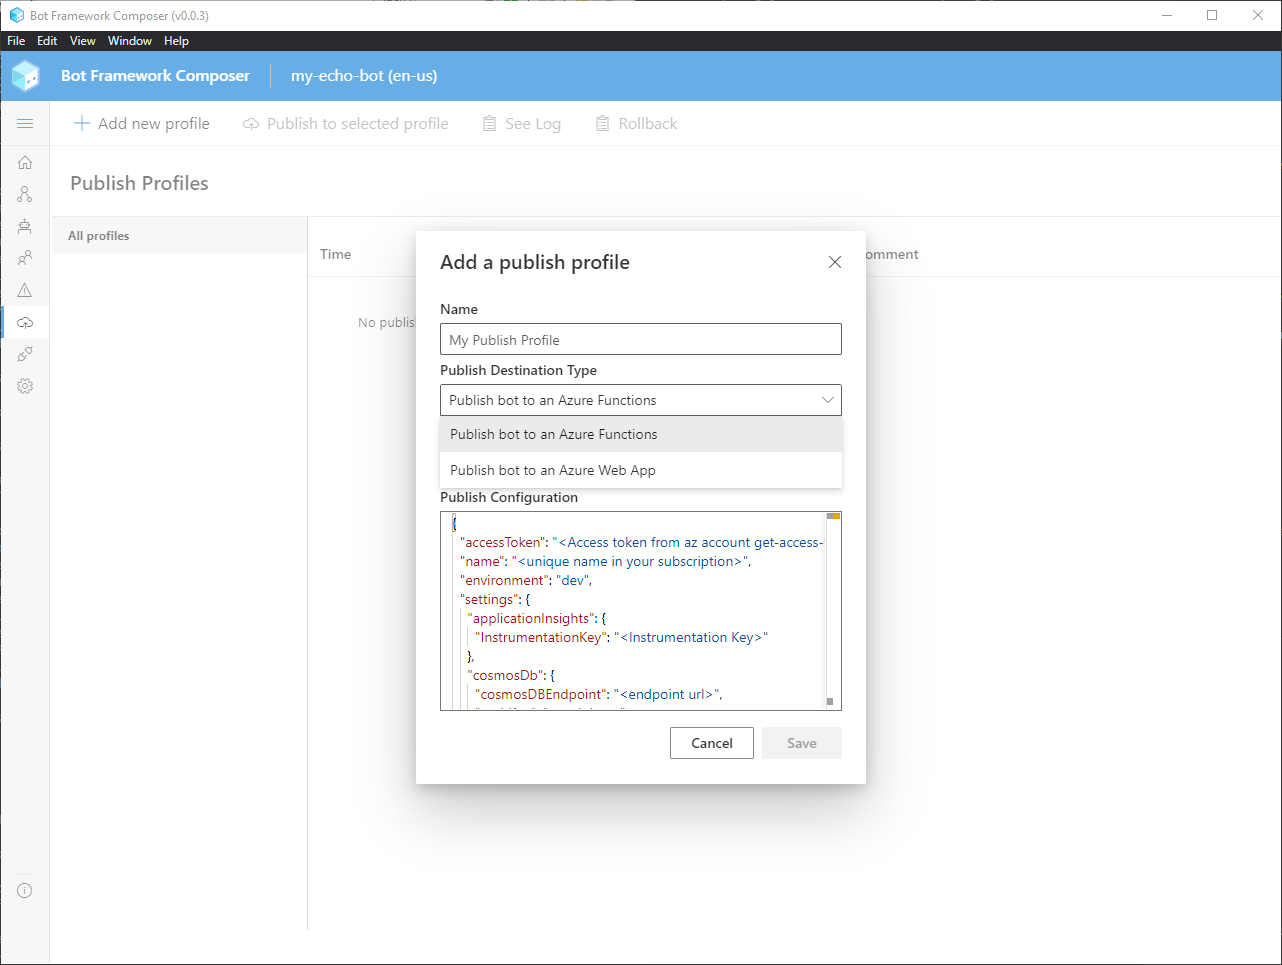Image resolution: width=1282 pixels, height=965 pixels.
Task: Open the Help menu
Action: pyautogui.click(x=176, y=41)
